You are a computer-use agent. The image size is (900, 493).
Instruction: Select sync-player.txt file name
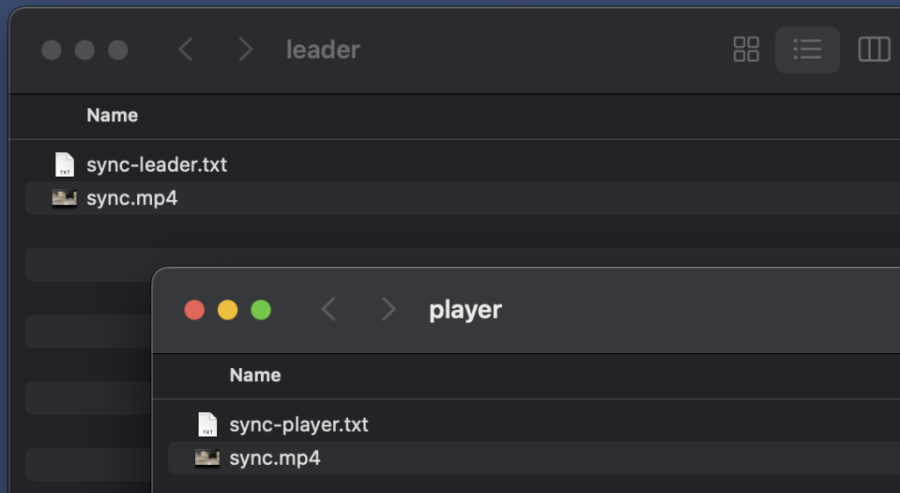point(299,425)
